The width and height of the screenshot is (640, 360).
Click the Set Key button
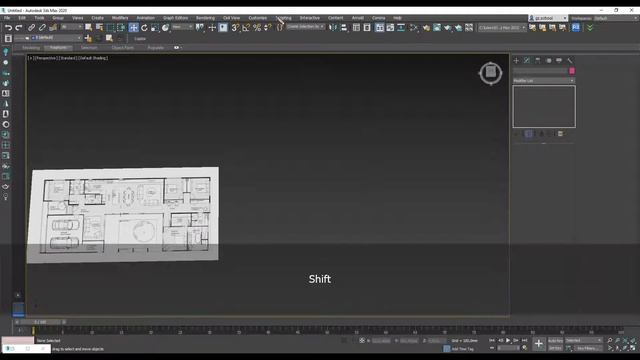(x=555, y=348)
